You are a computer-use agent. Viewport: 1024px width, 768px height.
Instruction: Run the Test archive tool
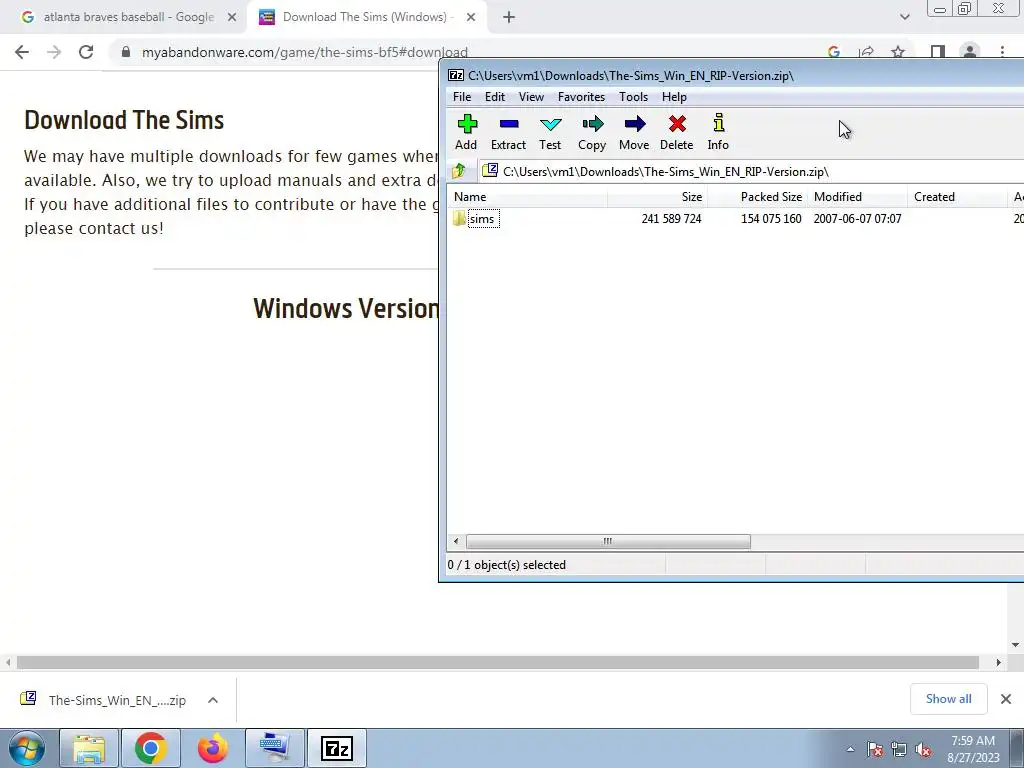(x=550, y=133)
